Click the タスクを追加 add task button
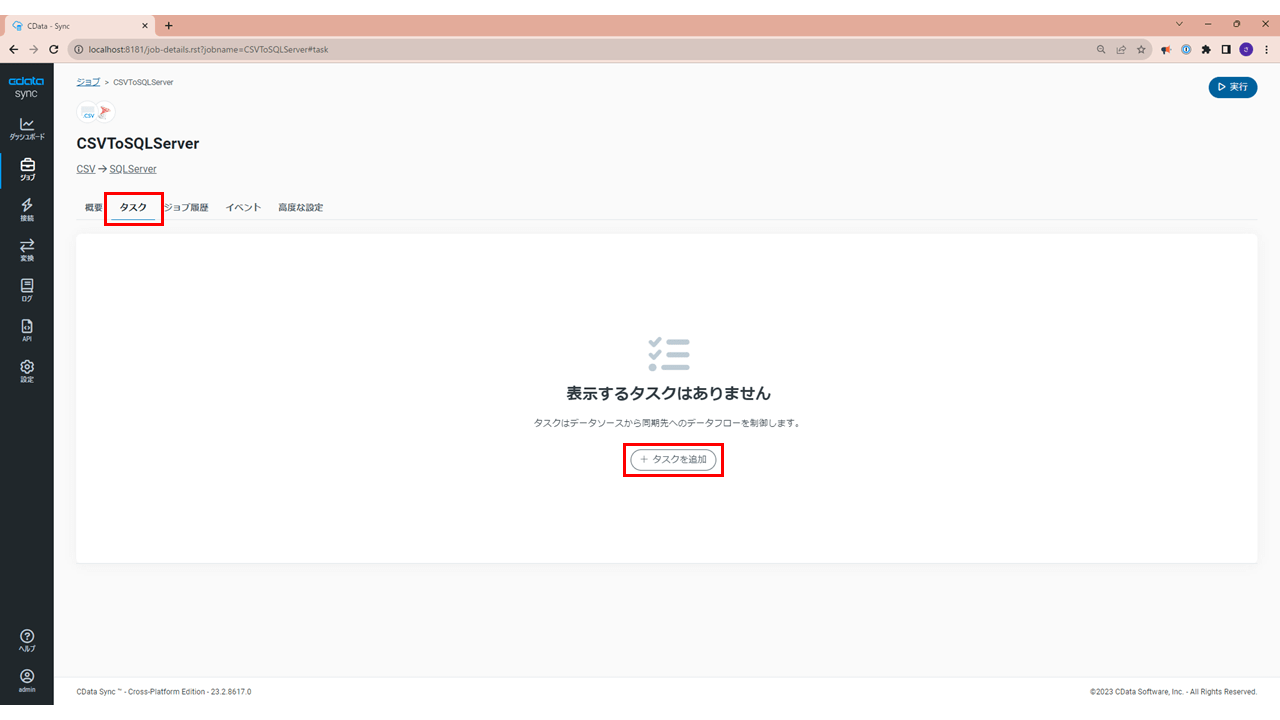The image size is (1280, 720). [x=673, y=460]
